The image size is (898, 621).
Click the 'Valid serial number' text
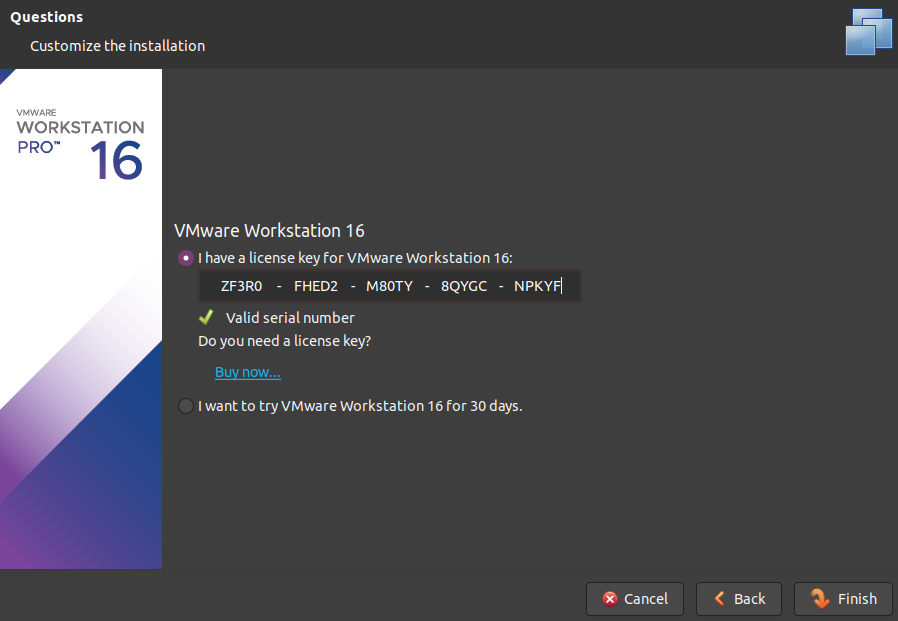290,318
